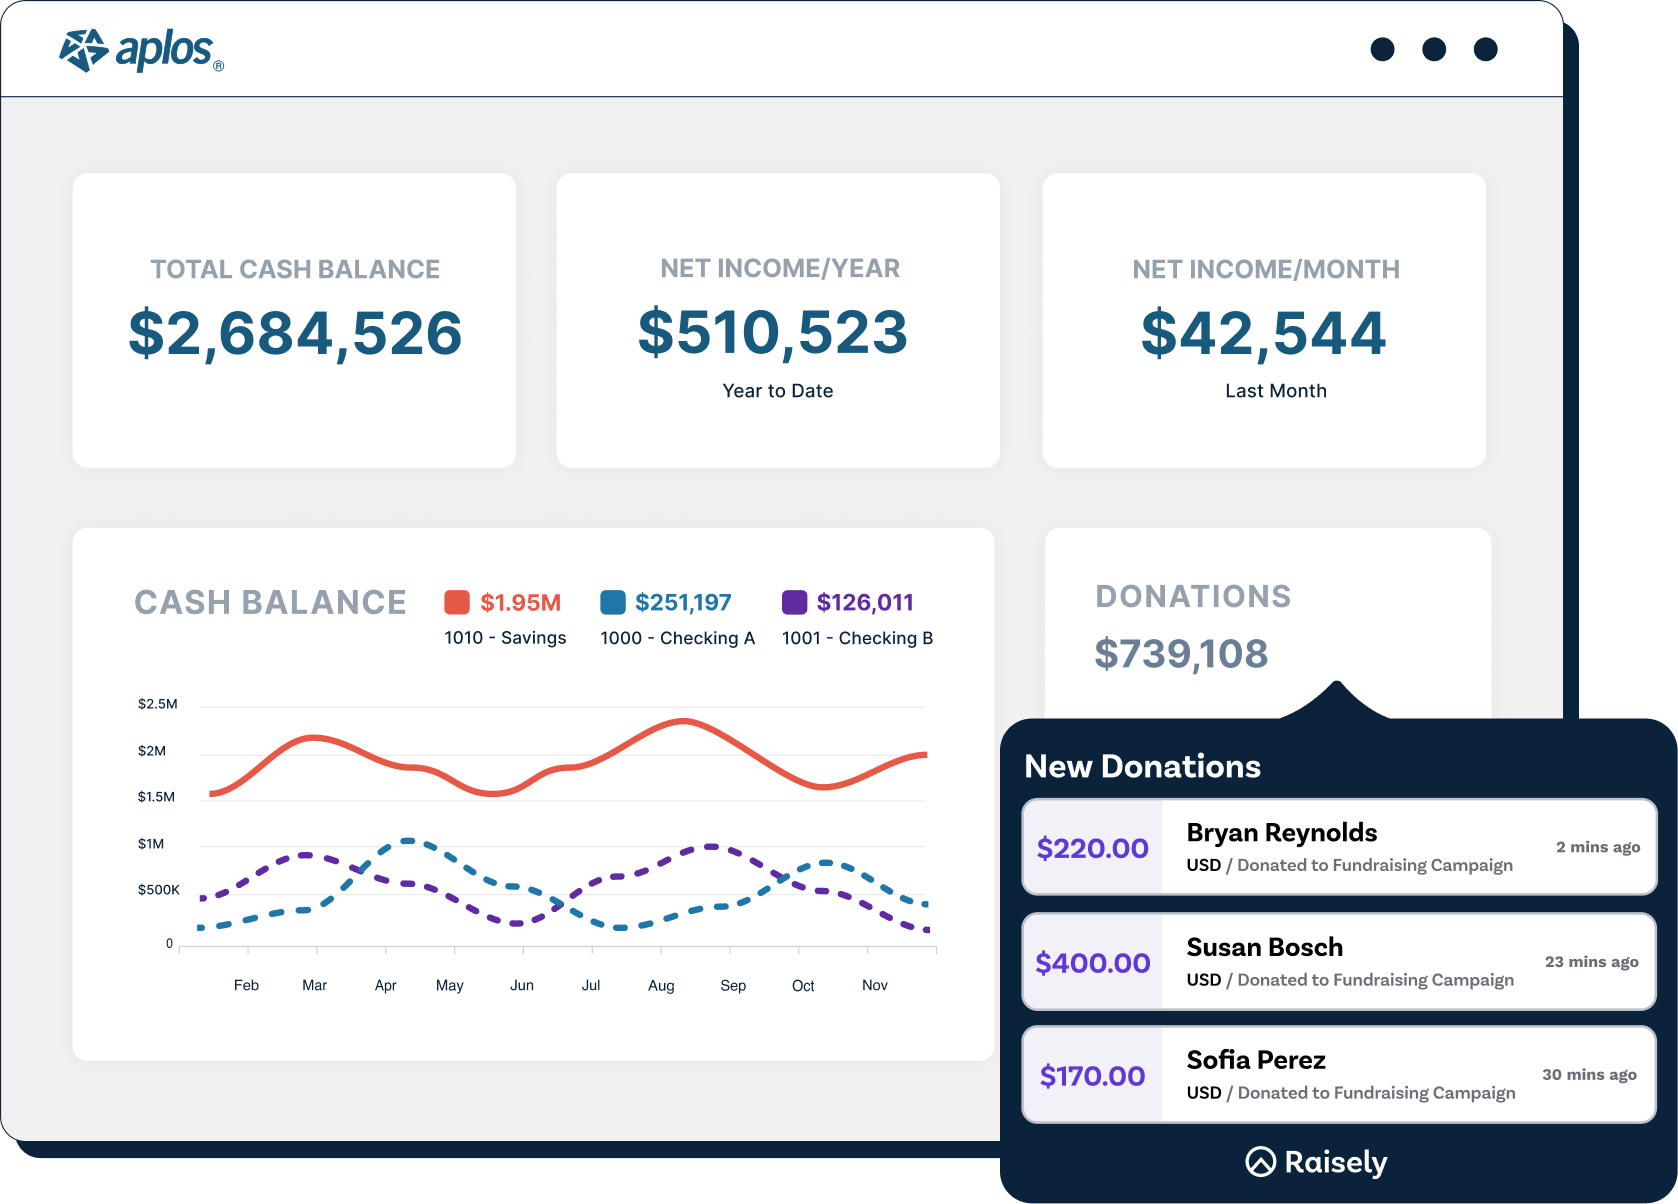Viewport: 1678px width, 1204px height.
Task: Switch to the Cash Balance panel
Action: [270, 602]
